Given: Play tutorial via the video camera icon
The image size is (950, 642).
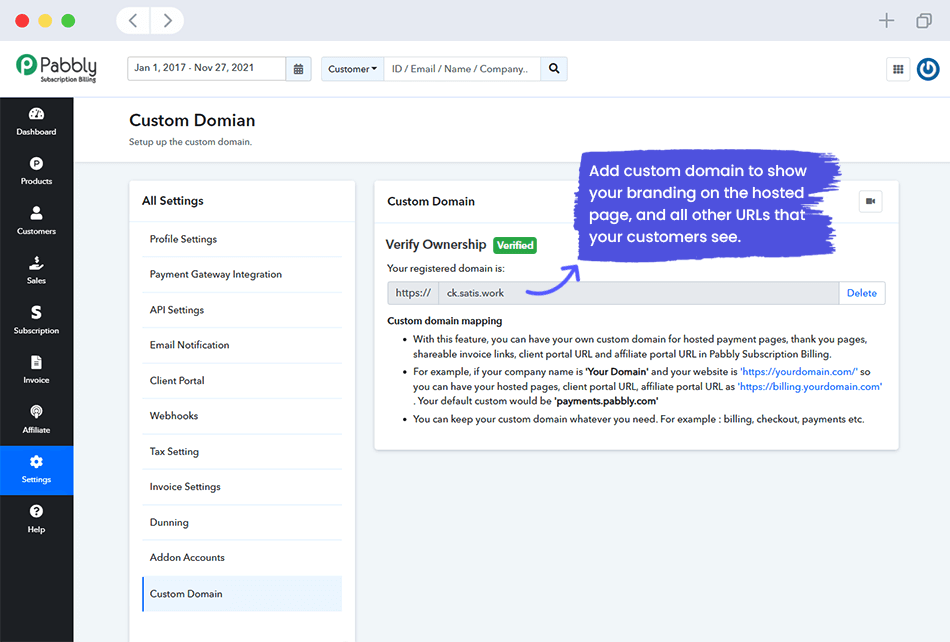Looking at the screenshot, I should pos(870,201).
